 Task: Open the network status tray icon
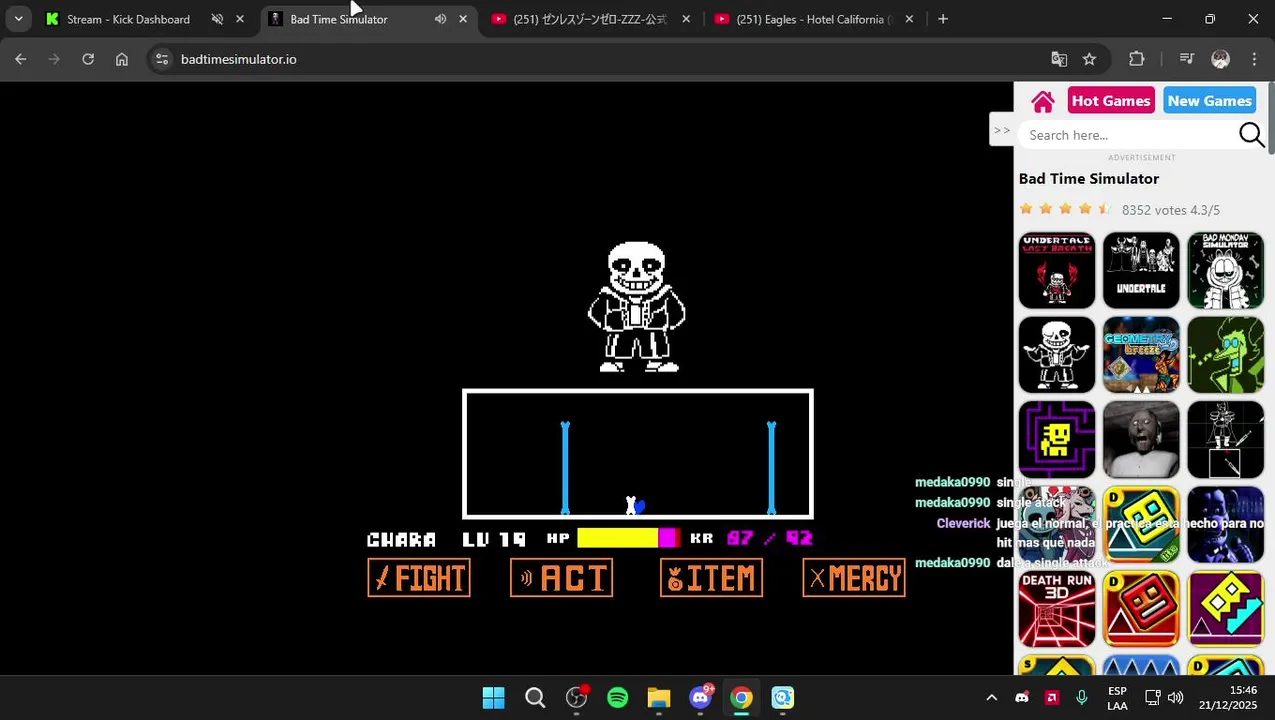coord(1152,697)
